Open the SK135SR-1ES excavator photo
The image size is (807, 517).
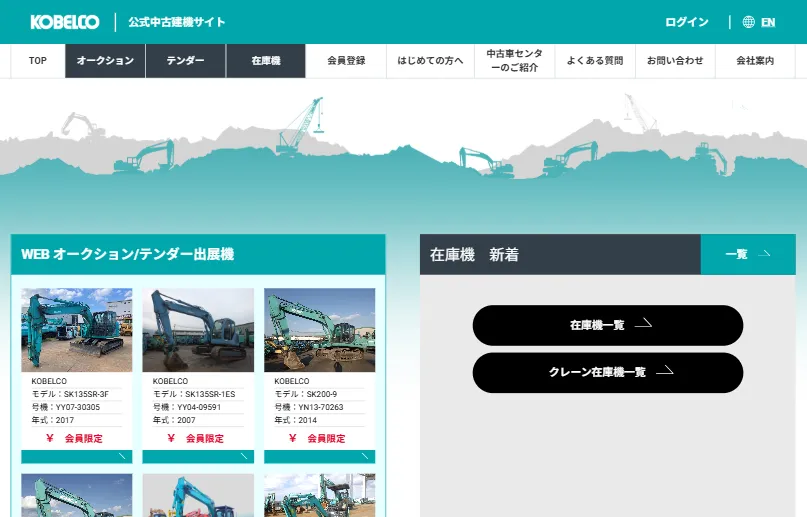tap(198, 330)
